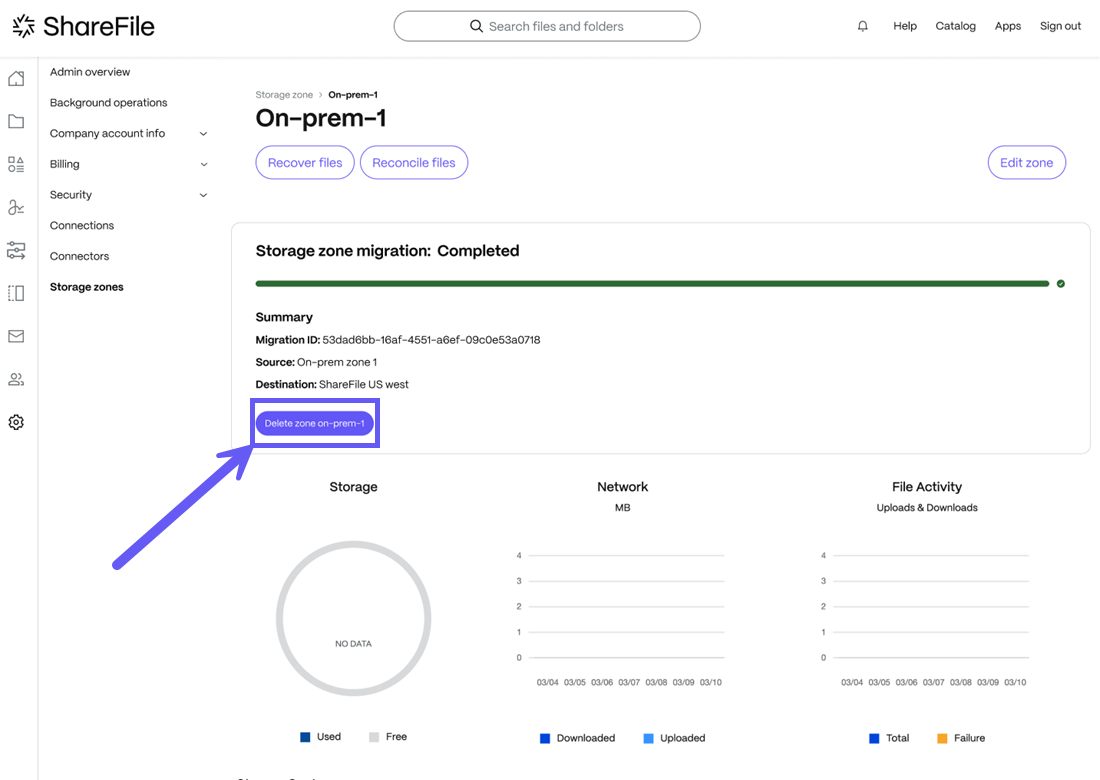Click the Used legend swatch

305,737
